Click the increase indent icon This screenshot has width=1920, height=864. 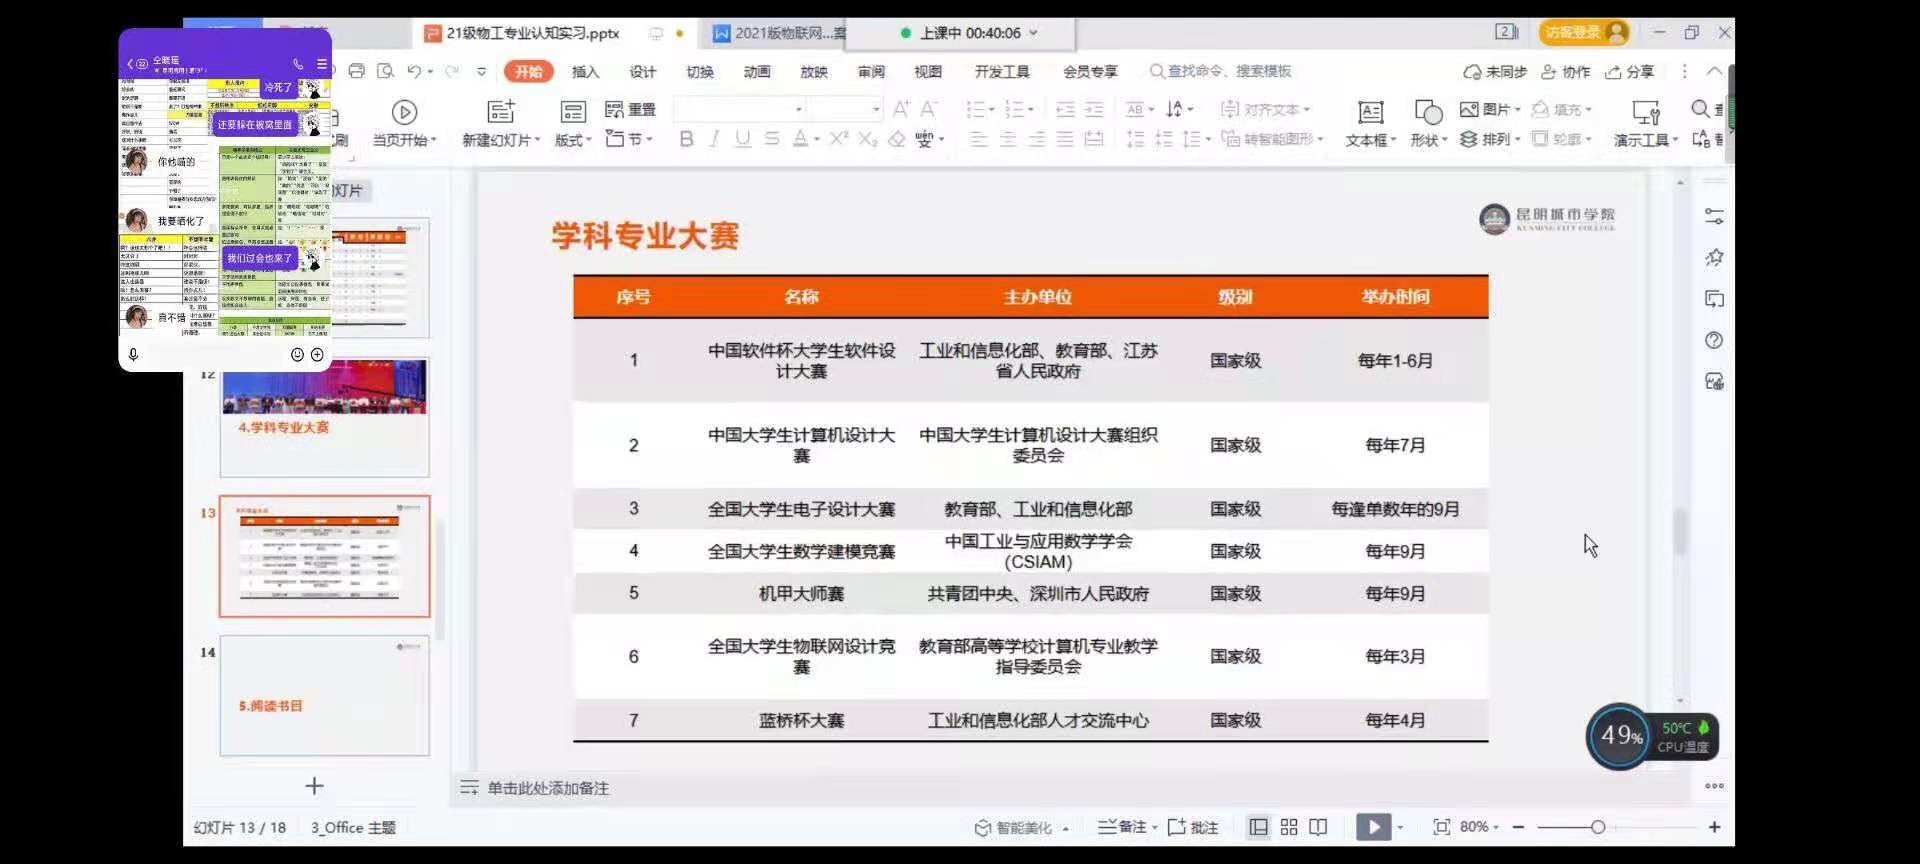coord(1094,109)
